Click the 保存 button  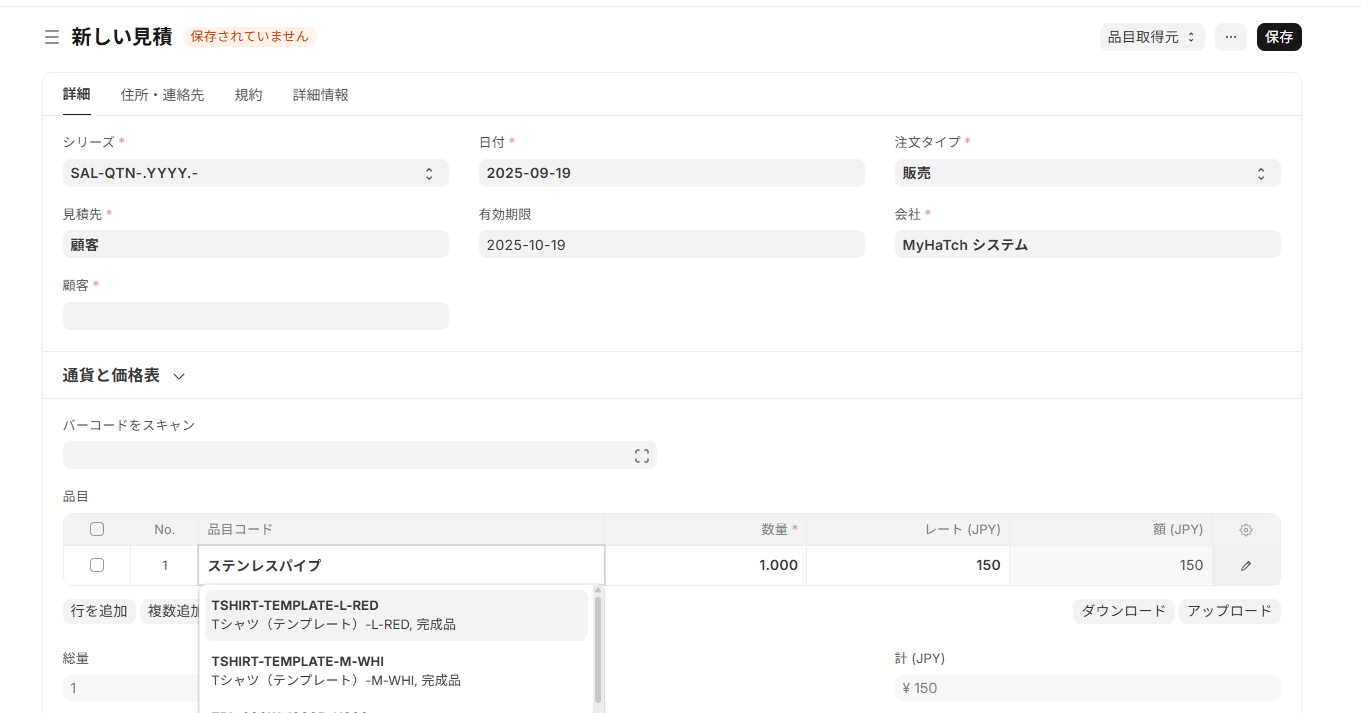point(1279,36)
